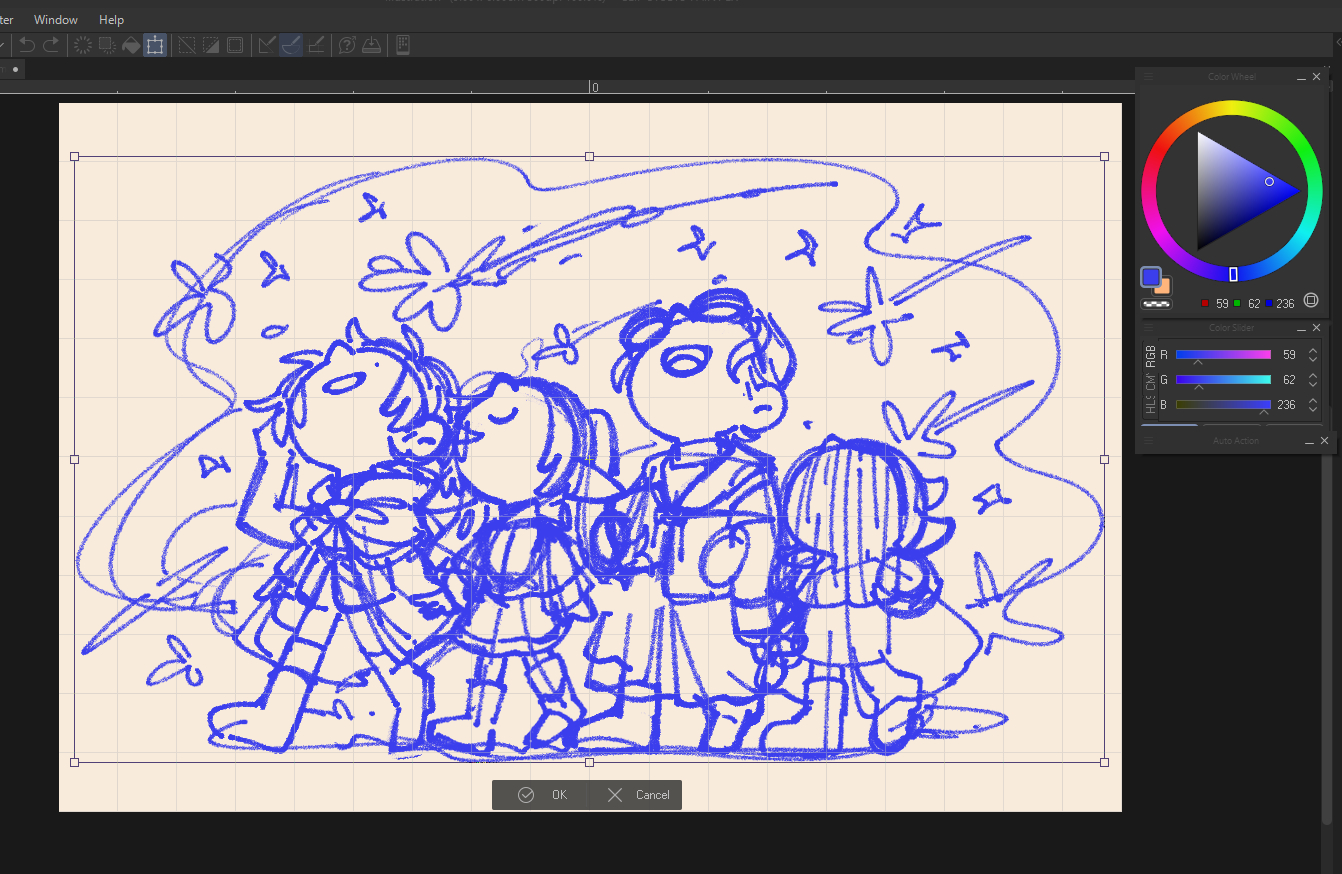Viewport: 1342px width, 874px height.
Task: Confirm the transform with OK
Action: coord(543,795)
